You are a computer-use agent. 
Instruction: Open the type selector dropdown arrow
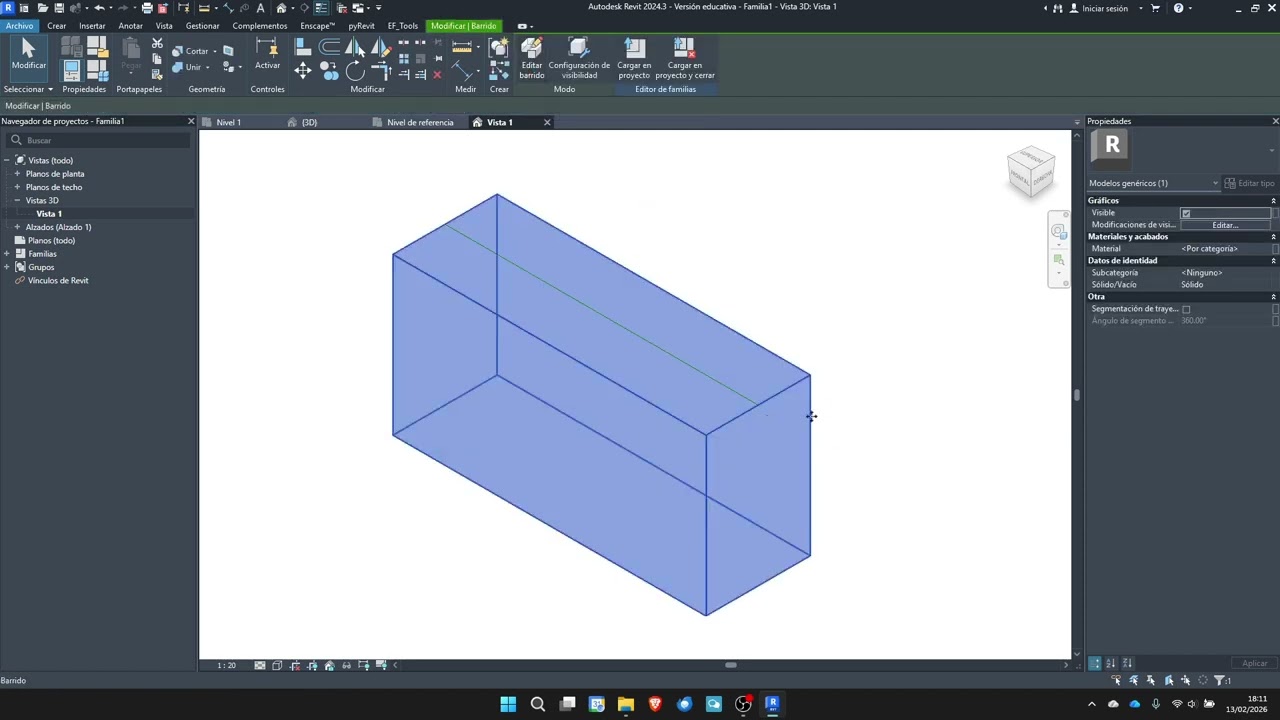pyautogui.click(x=1272, y=151)
